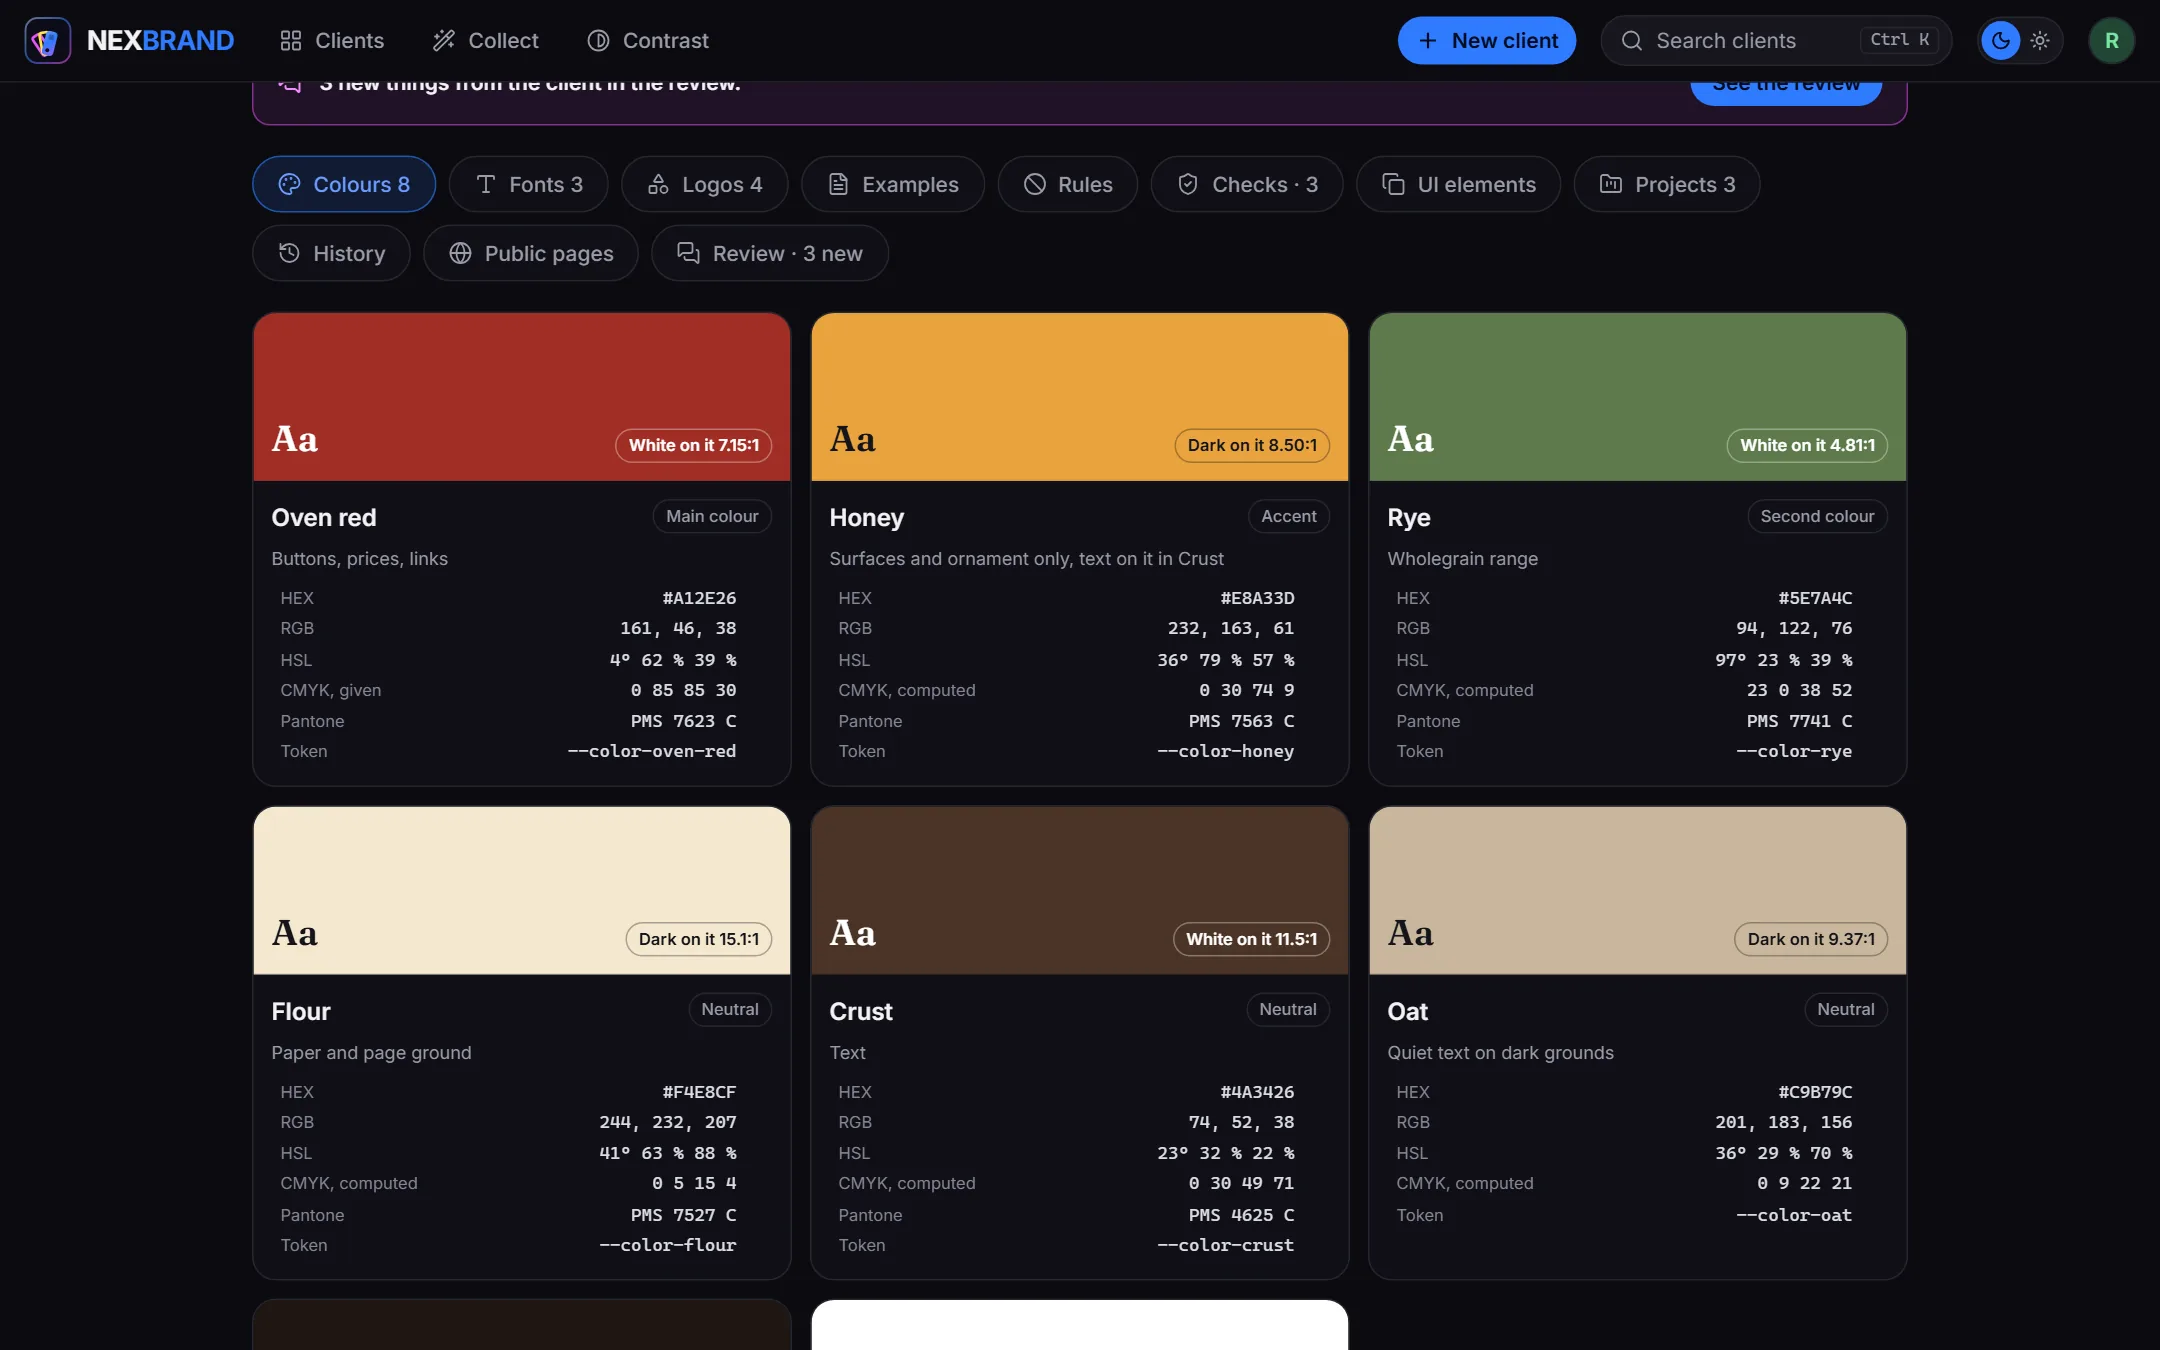
Task: Open Collect from the top navigation
Action: coord(486,41)
